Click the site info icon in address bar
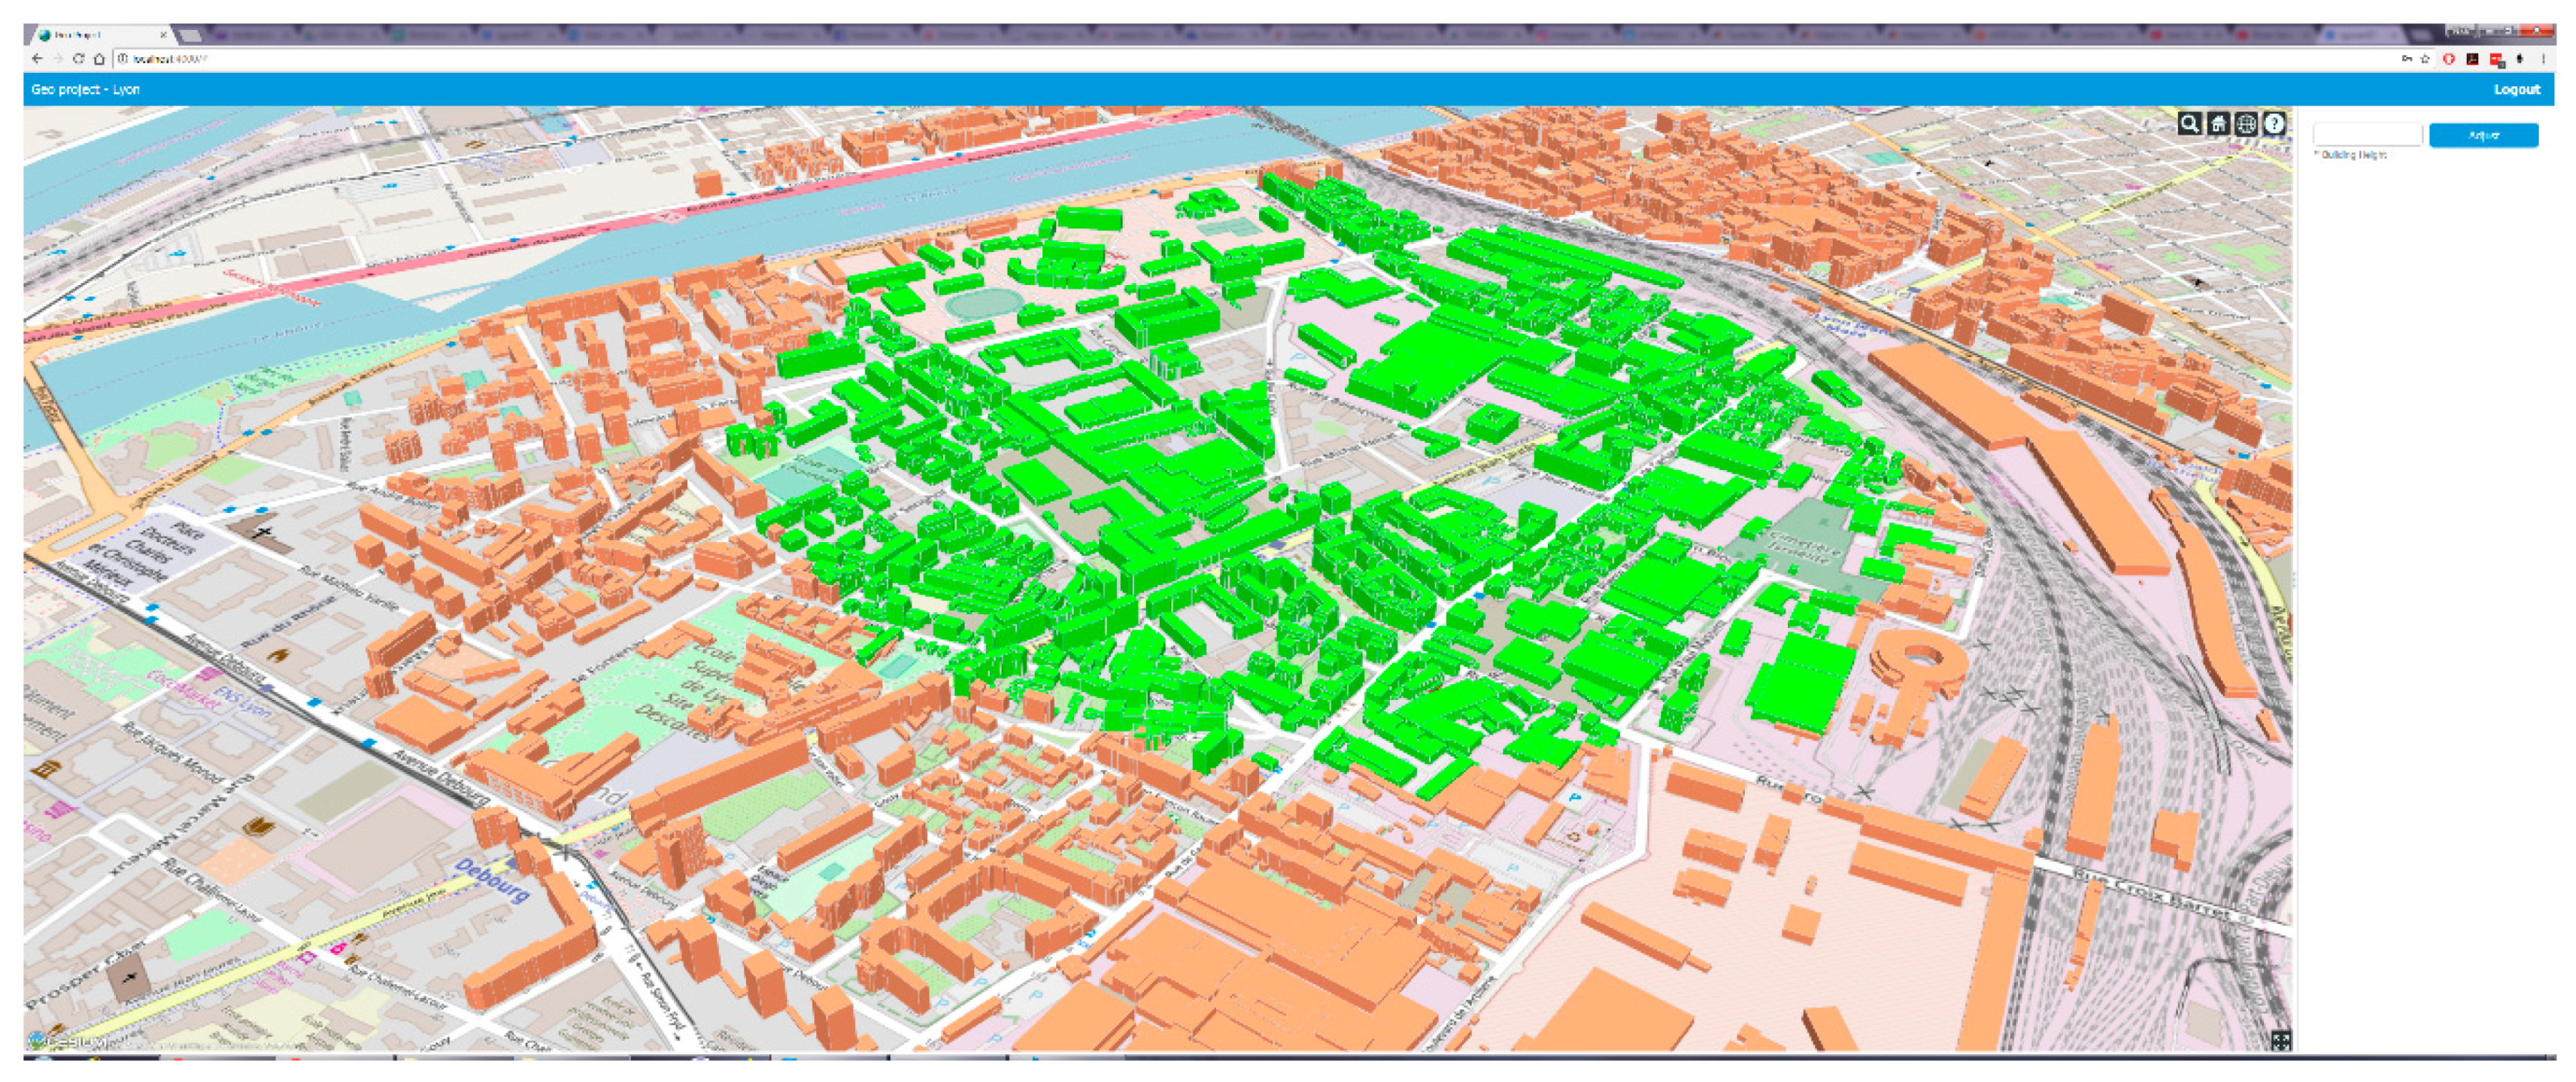 point(122,59)
